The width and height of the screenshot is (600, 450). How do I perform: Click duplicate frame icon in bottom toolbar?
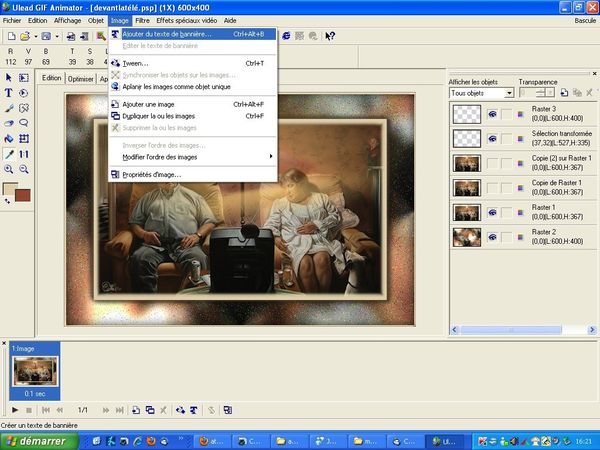click(x=150, y=410)
